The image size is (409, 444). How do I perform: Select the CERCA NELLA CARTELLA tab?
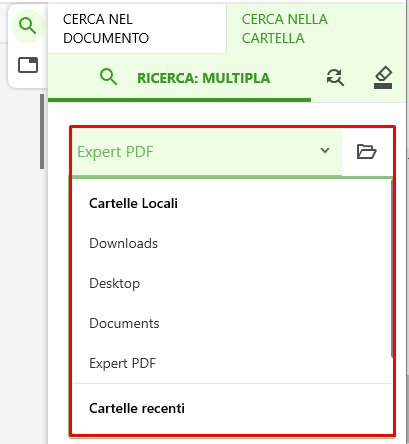[316, 29]
